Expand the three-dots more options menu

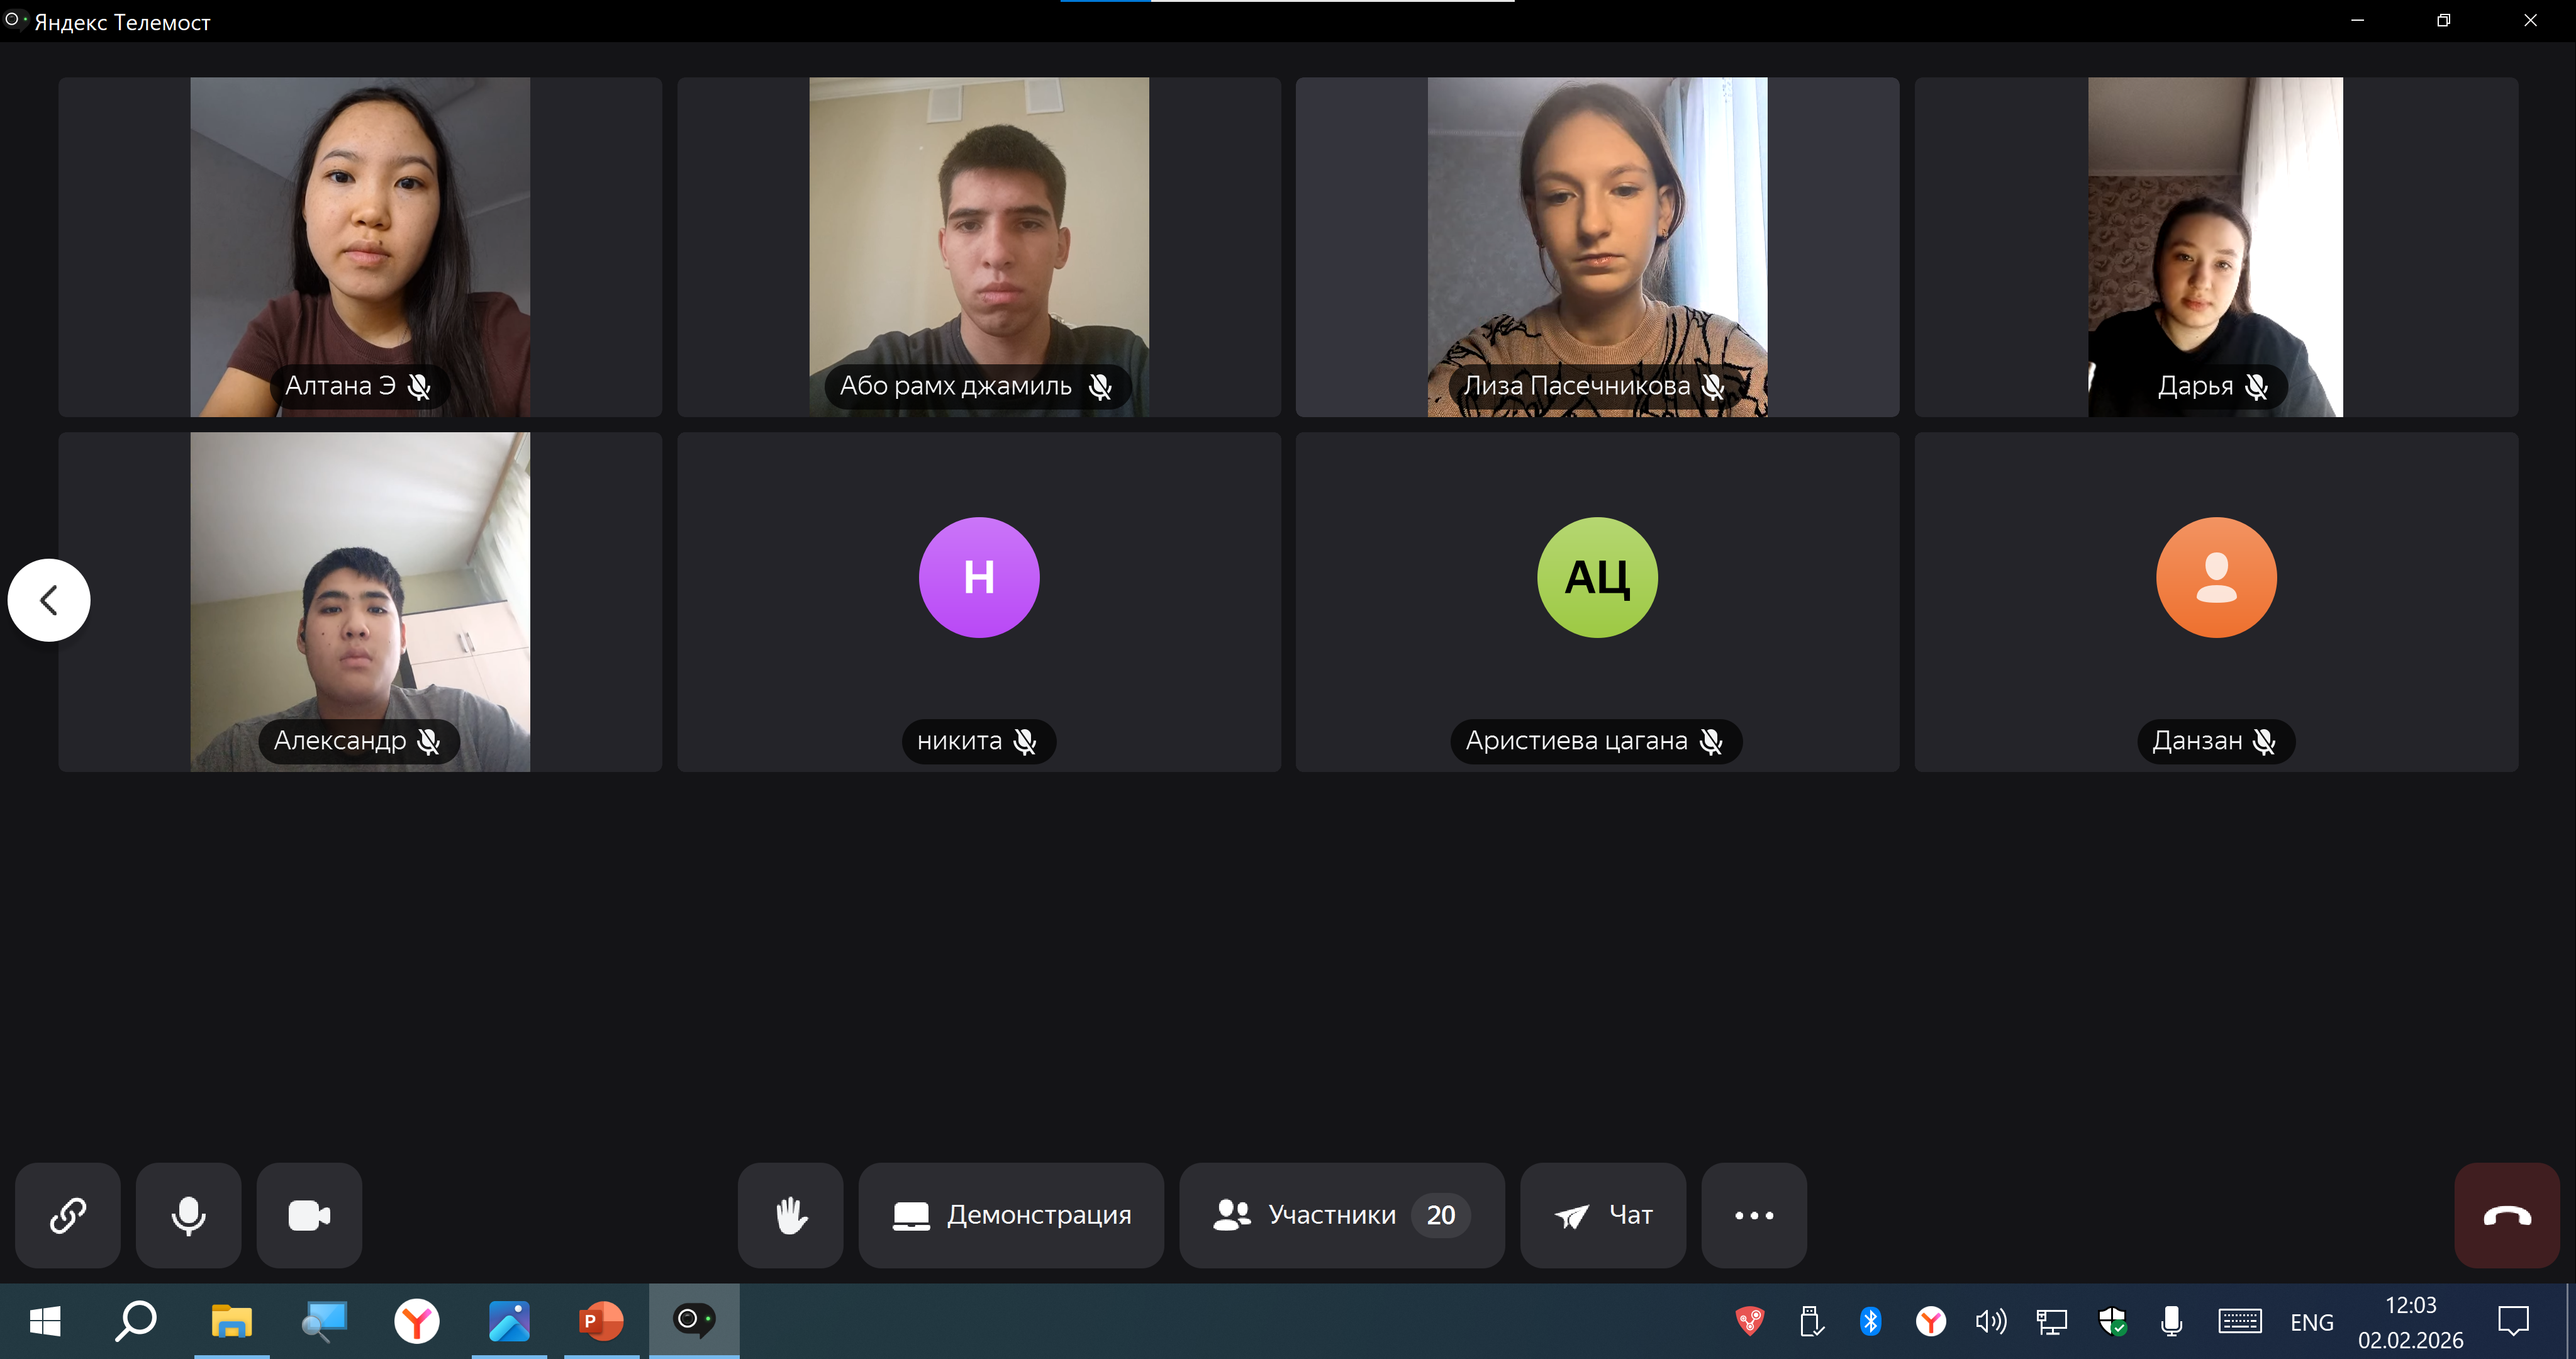[x=1753, y=1215]
